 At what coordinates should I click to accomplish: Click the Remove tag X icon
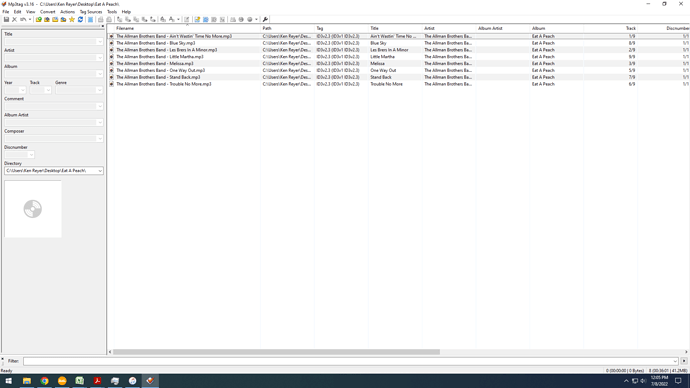coord(14,19)
